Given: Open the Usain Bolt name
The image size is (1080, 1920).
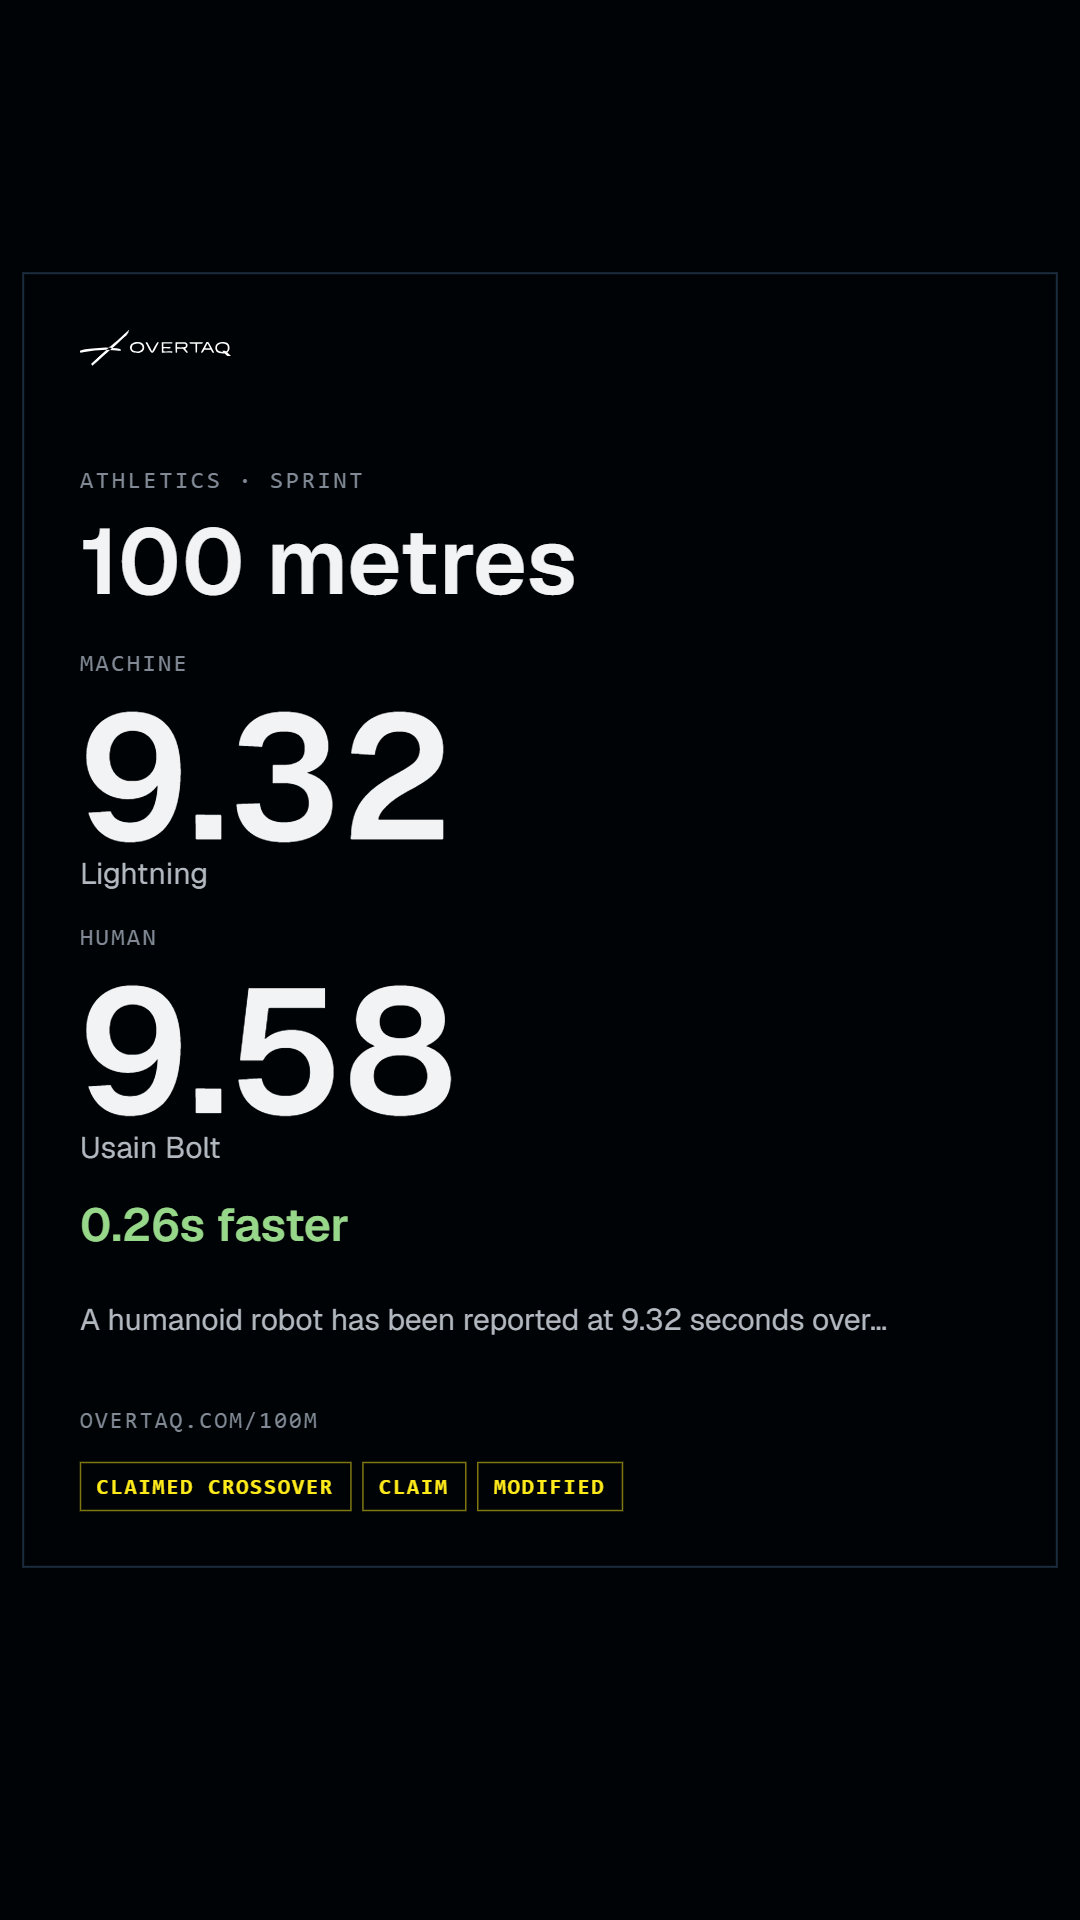Looking at the screenshot, I should pyautogui.click(x=150, y=1148).
